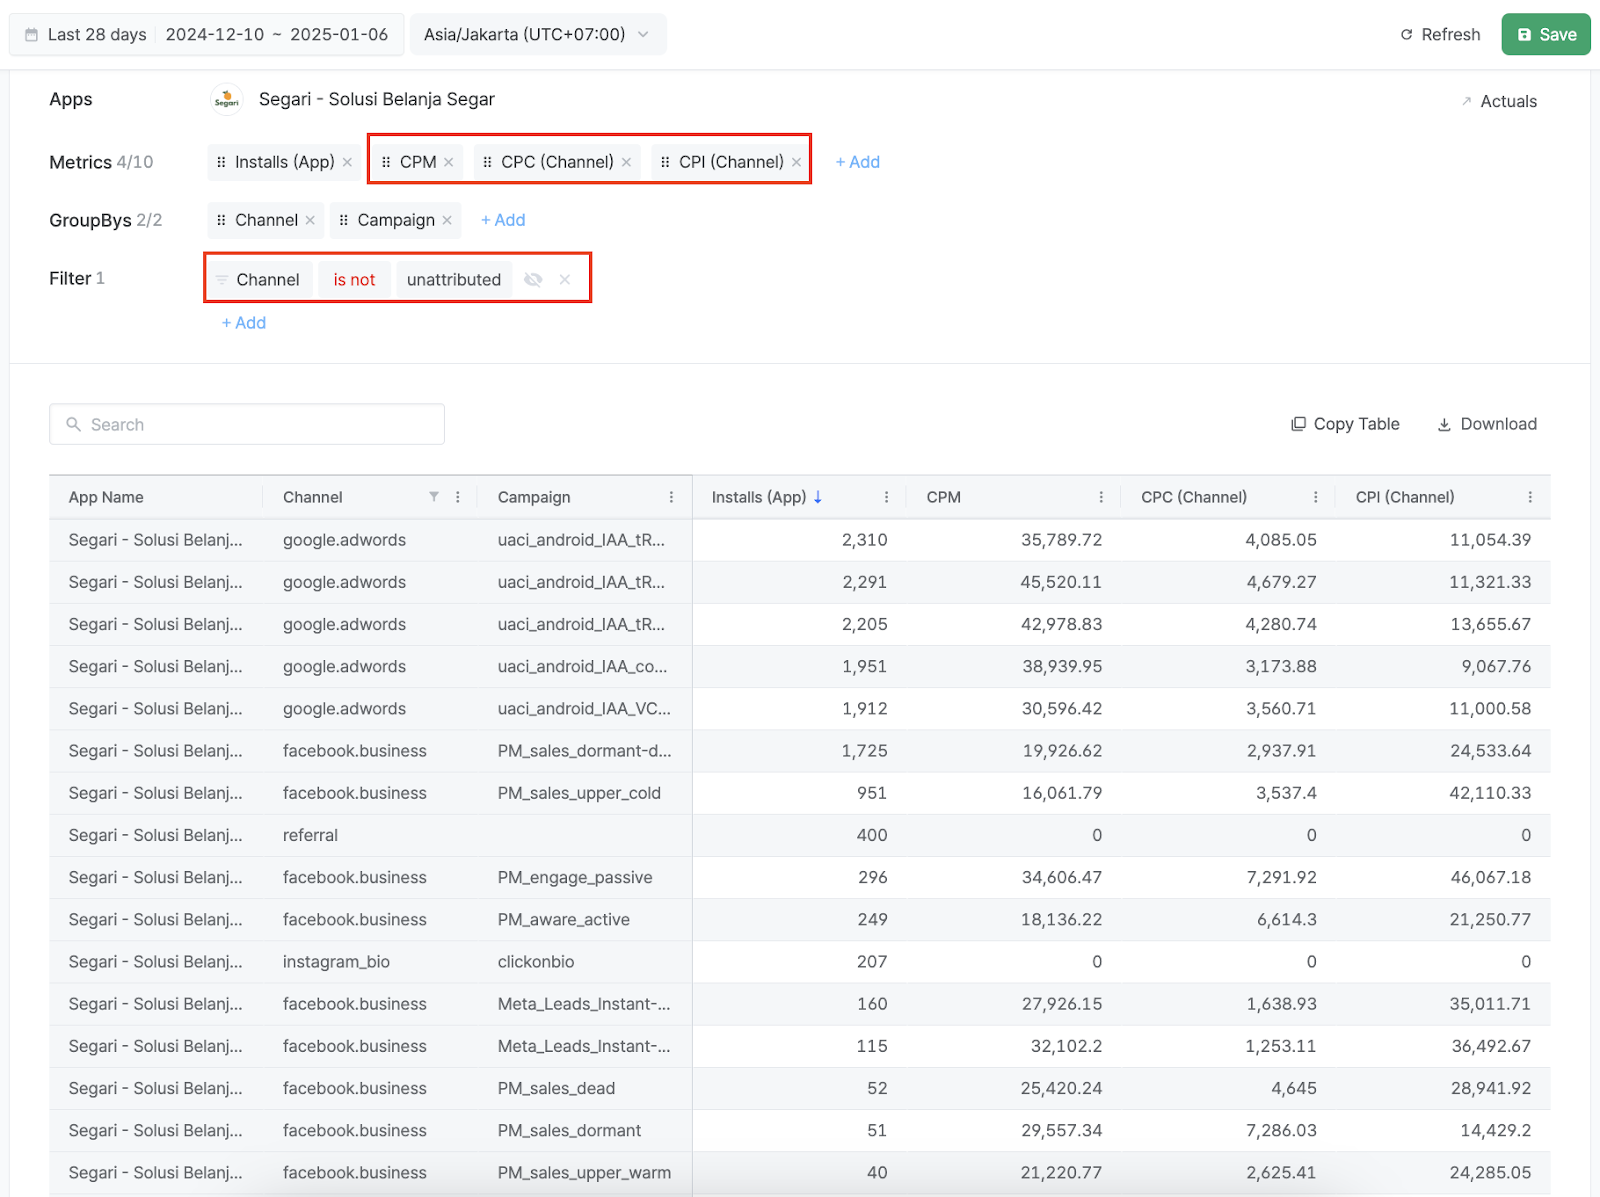The height and width of the screenshot is (1197, 1600).
Task: Open the Campaign column options menu
Action: click(671, 497)
